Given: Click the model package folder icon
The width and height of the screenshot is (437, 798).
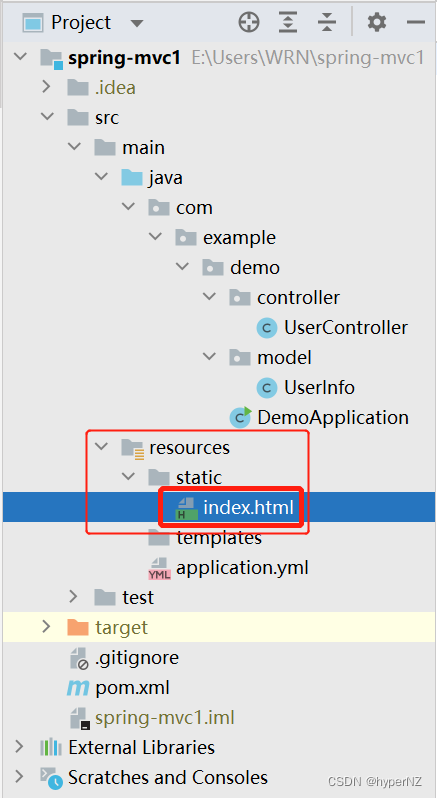Looking at the screenshot, I should 240,358.
